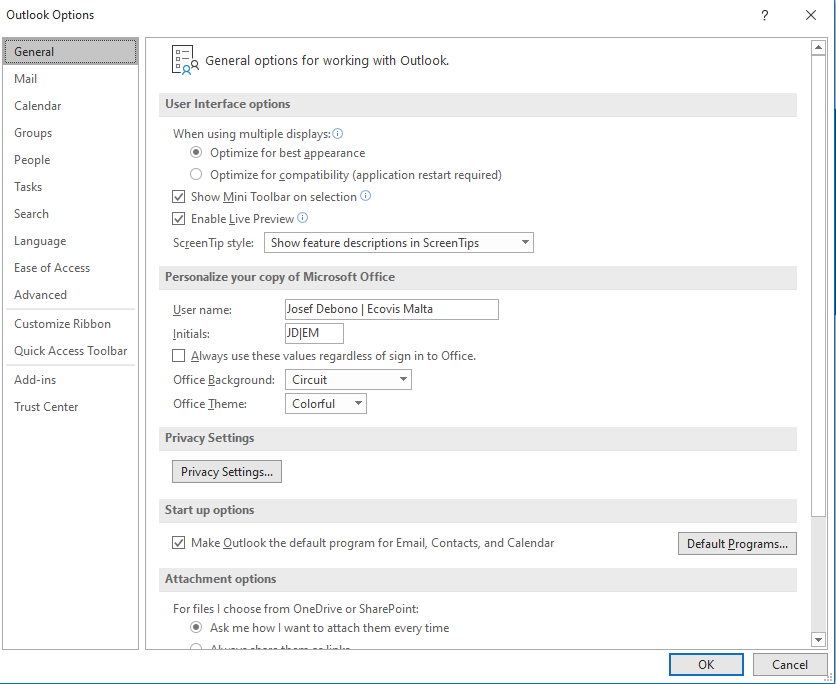Click the vertical scrollbar thumb
This screenshot has width=836, height=684.
[818, 285]
